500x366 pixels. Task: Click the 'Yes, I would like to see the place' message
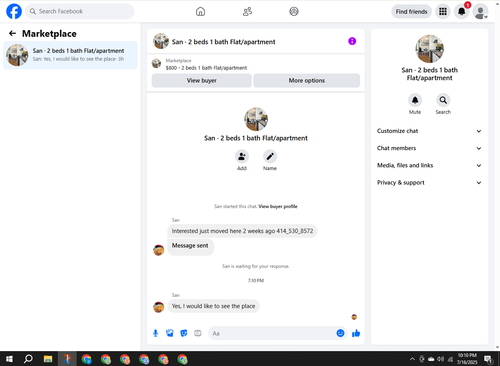coord(213,306)
